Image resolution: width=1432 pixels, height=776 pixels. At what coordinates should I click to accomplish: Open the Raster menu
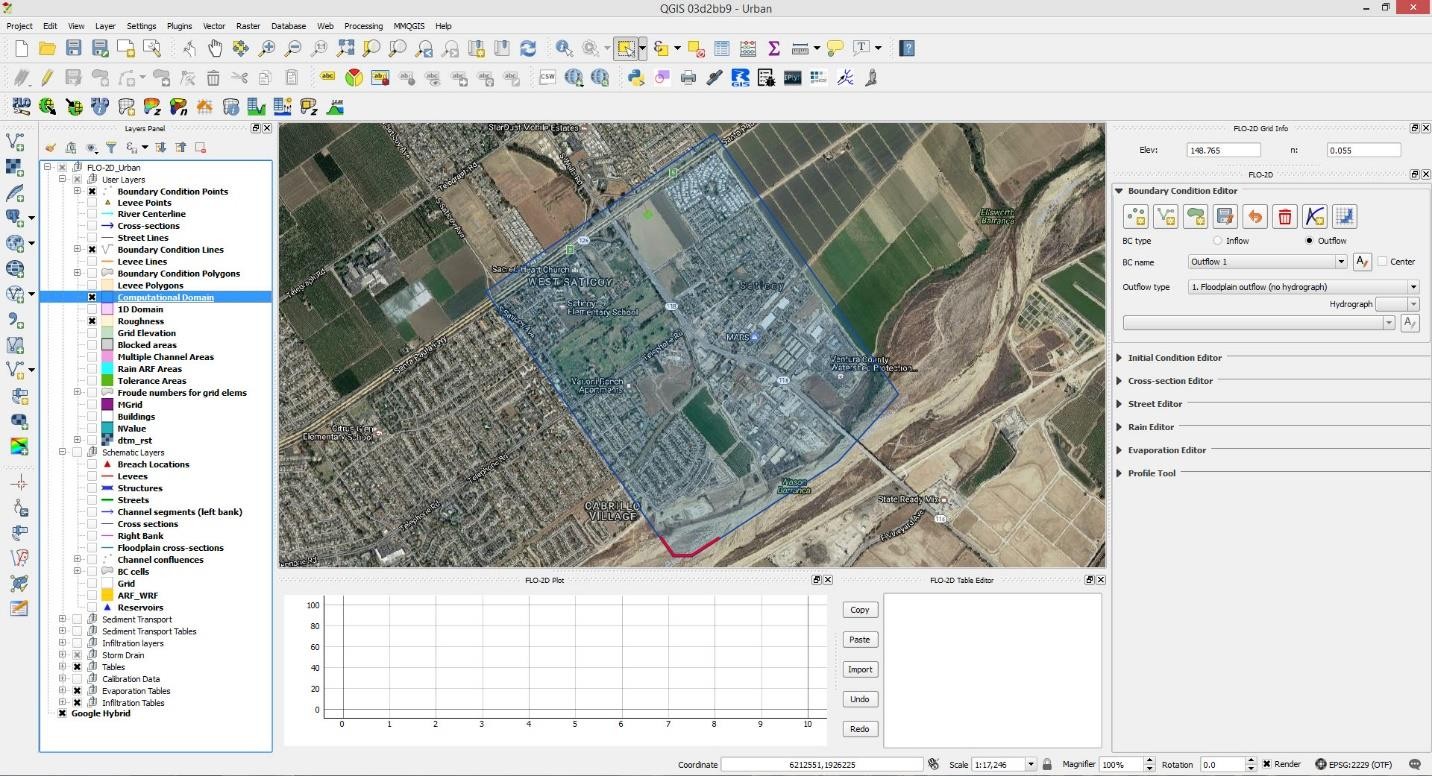(248, 26)
